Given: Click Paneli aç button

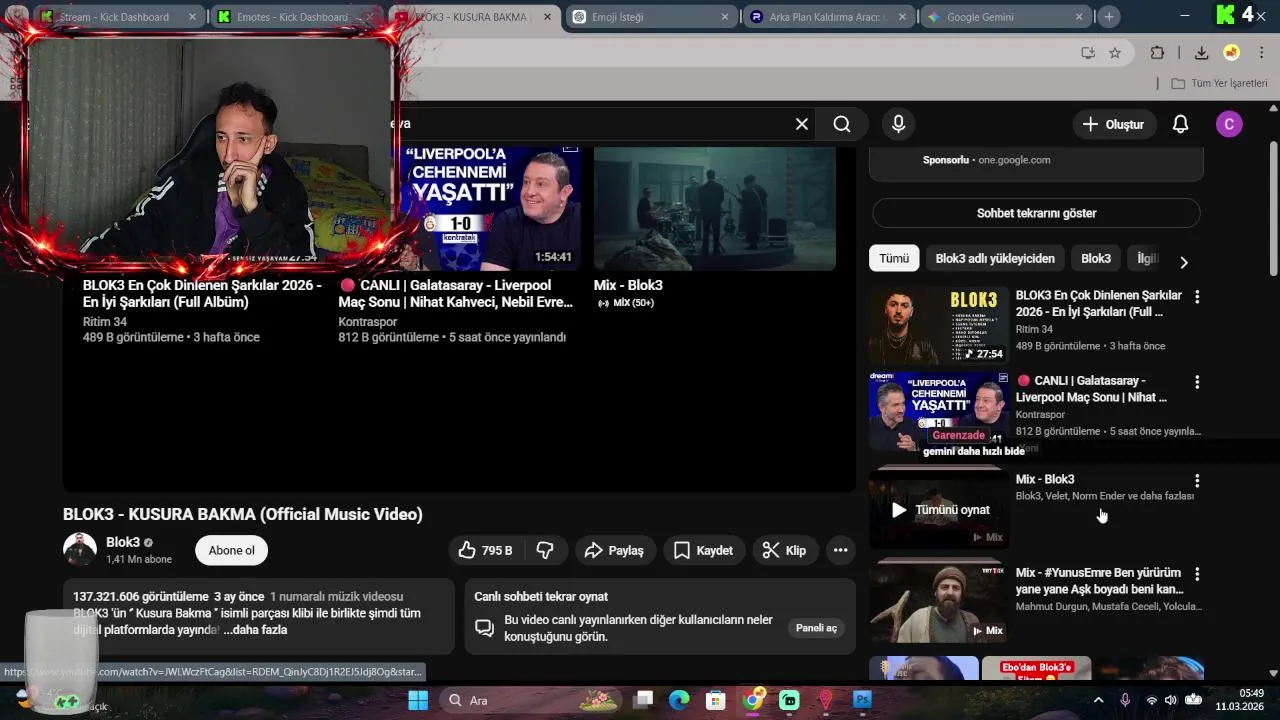Looking at the screenshot, I should [816, 628].
